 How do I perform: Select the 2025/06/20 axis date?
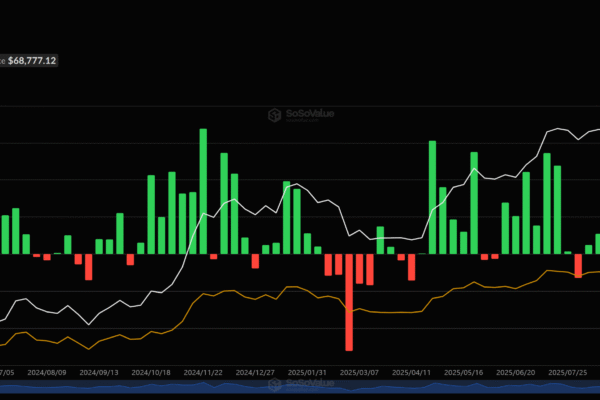517,371
